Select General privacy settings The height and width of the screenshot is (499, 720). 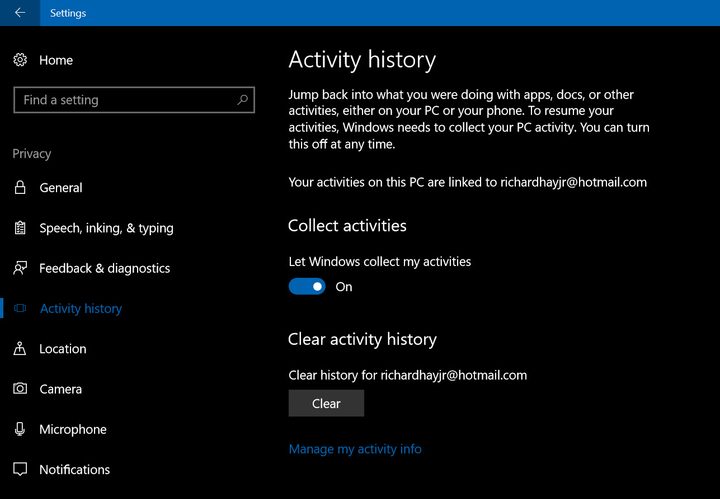click(61, 187)
